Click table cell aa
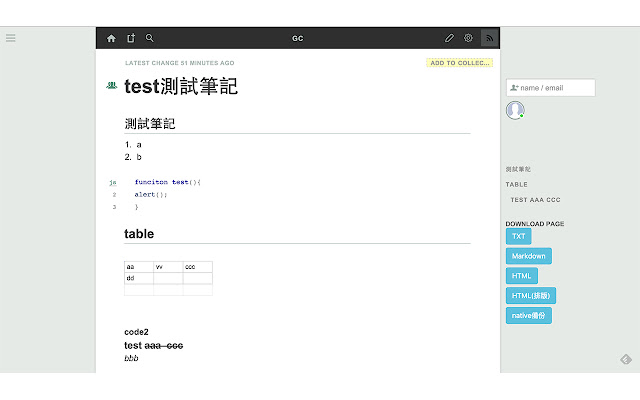 (x=139, y=267)
